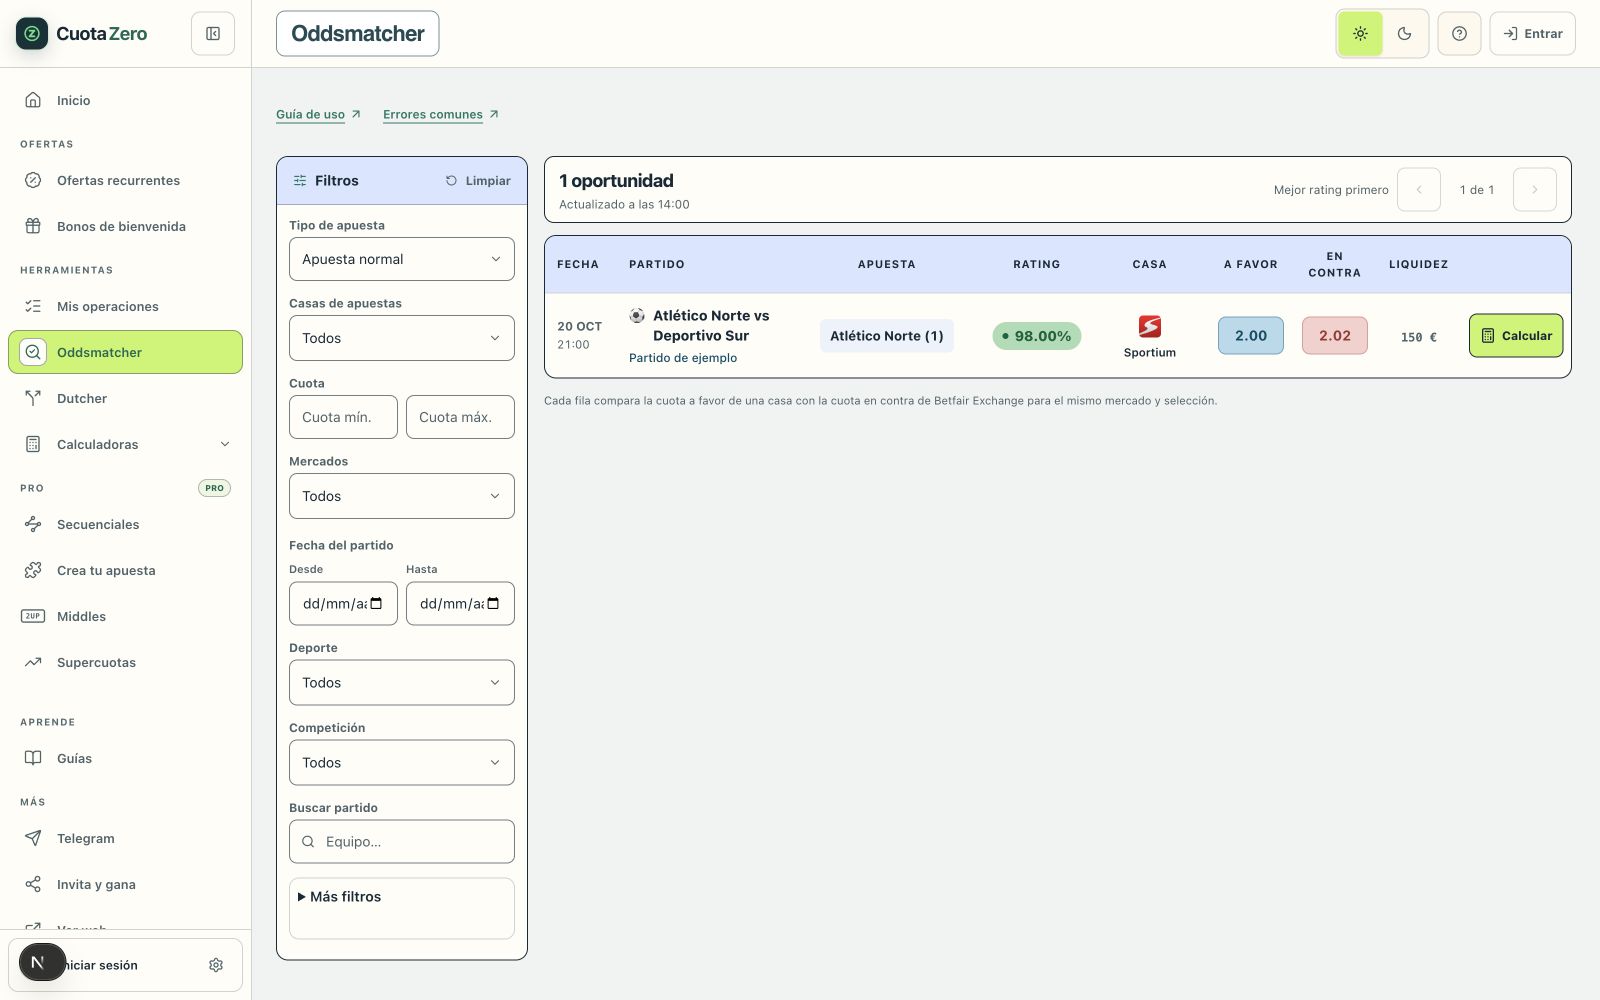Click the Cuota máx. input field
The height and width of the screenshot is (1000, 1600).
(460, 417)
